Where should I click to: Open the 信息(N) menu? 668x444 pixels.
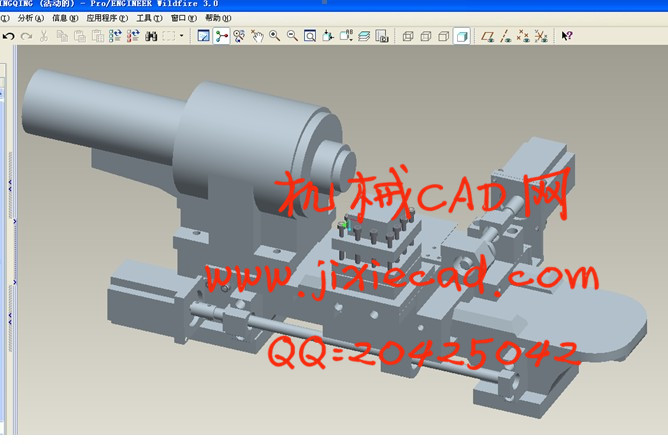point(65,18)
